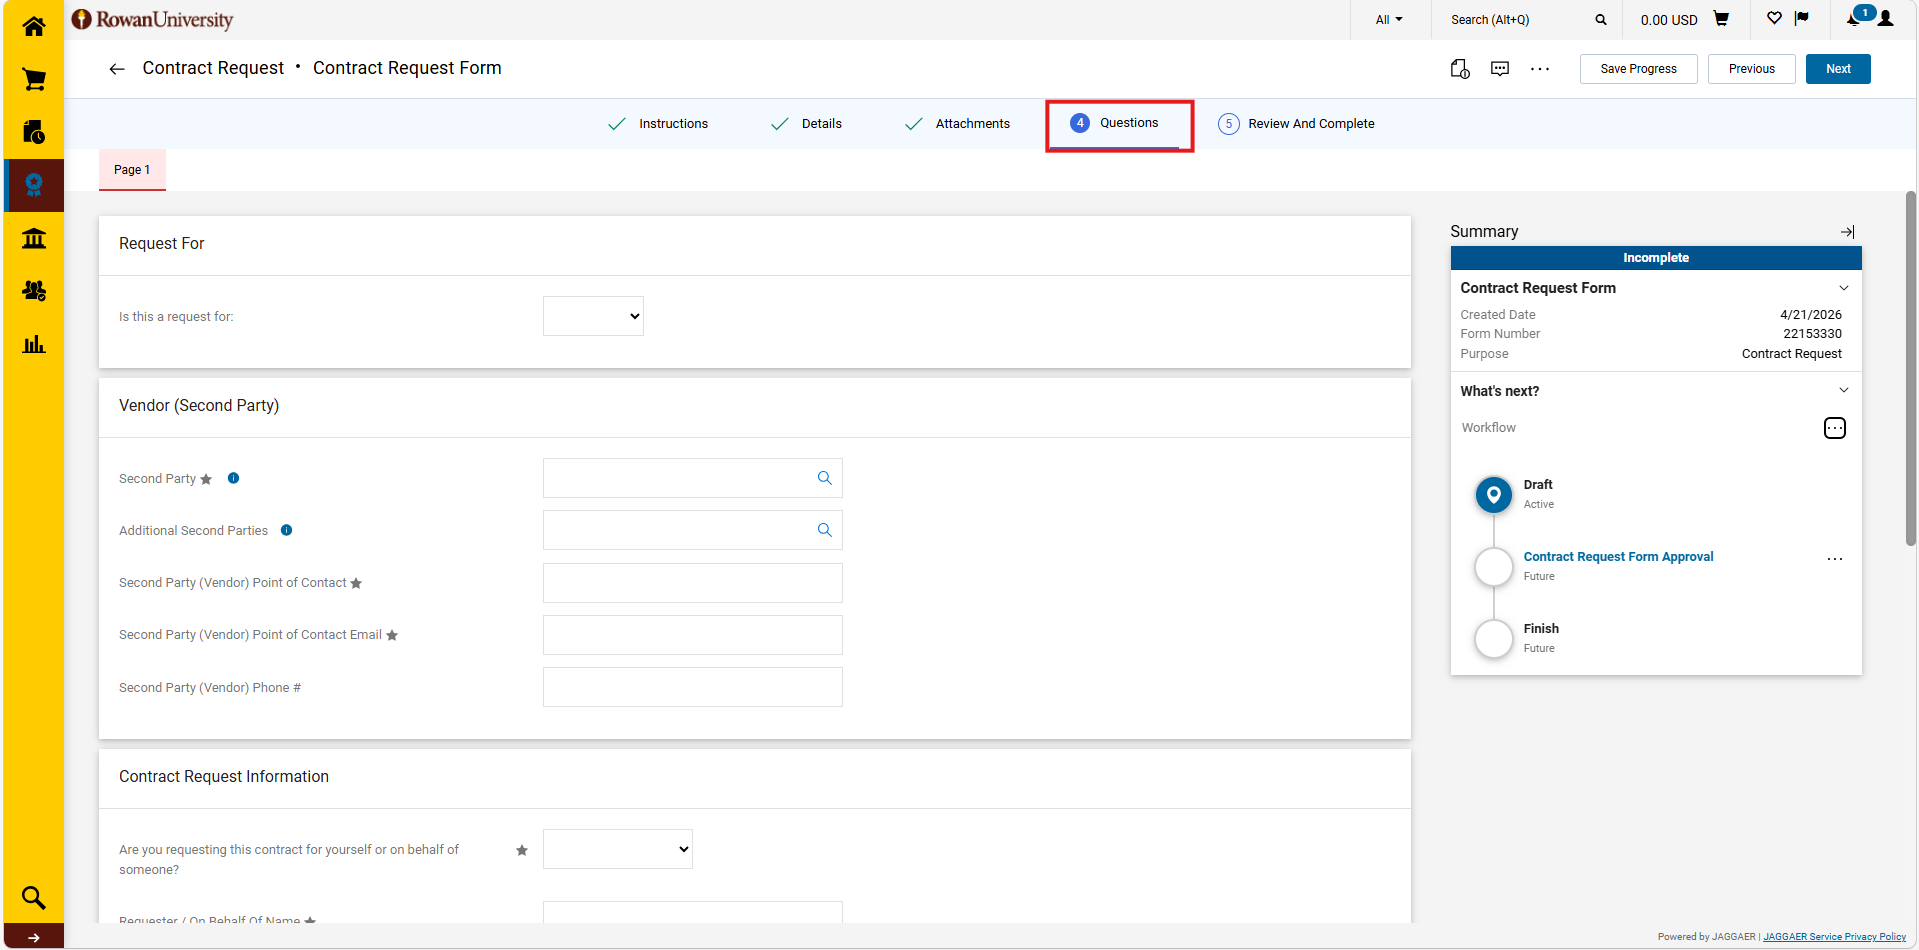Go to the Instructions step

click(658, 124)
